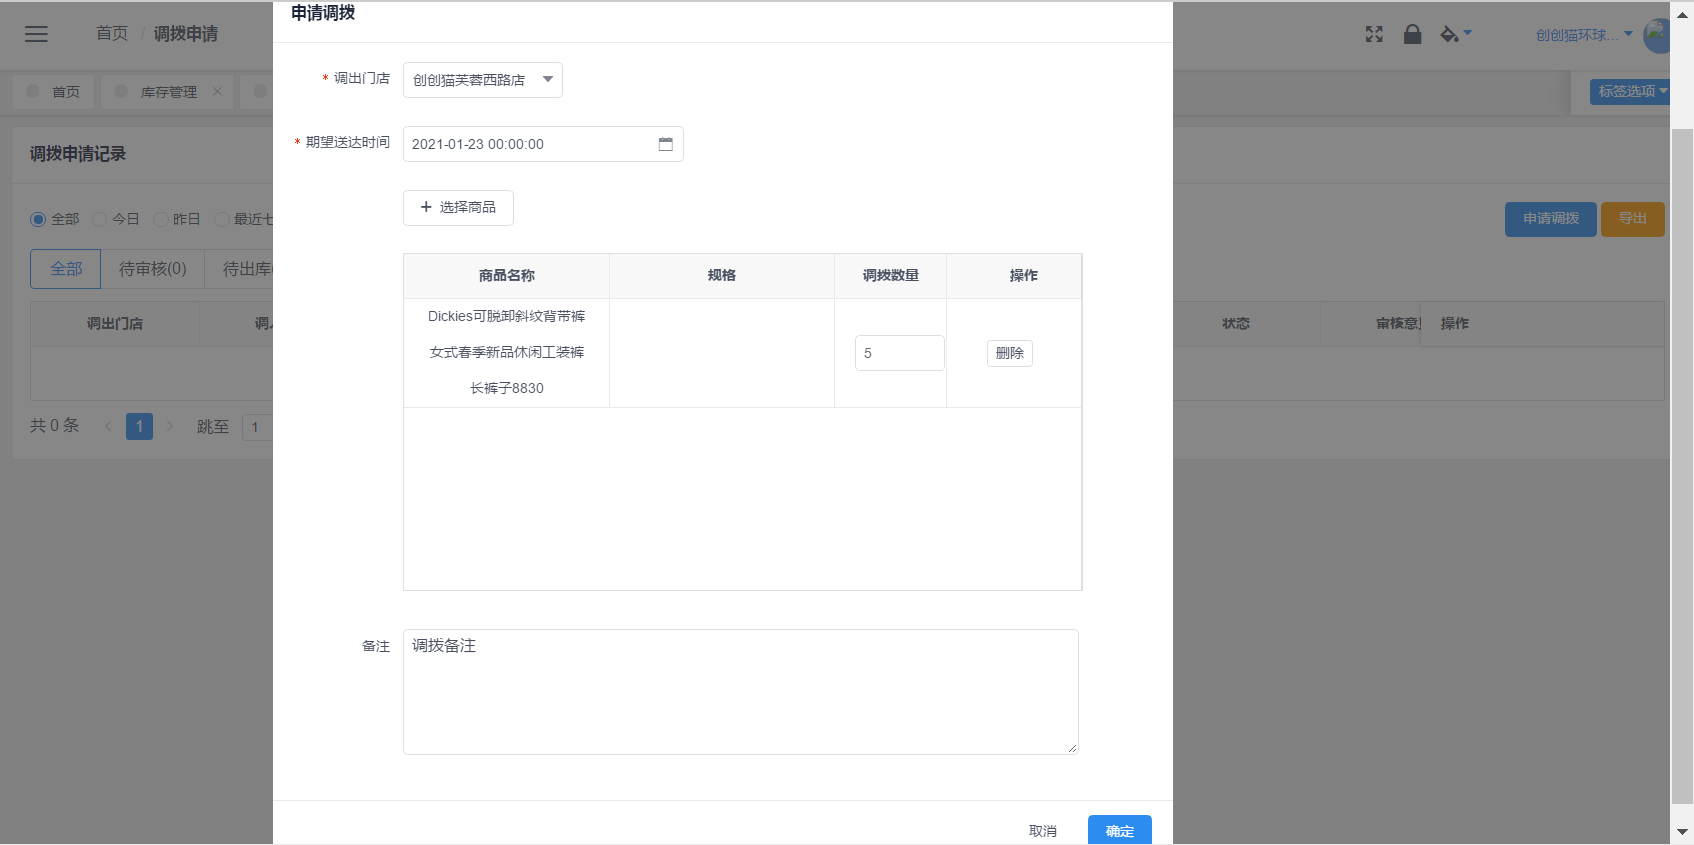Click the user avatar image
Viewport: 1694px width, 845px height.
tap(1657, 36)
